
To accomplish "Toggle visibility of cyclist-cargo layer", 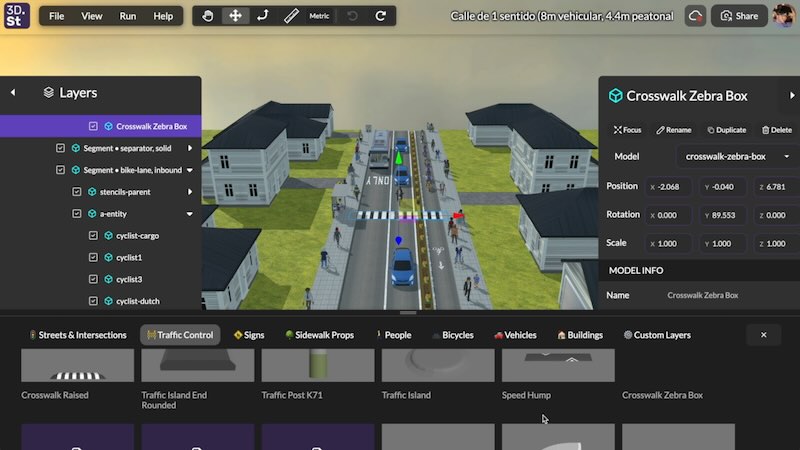I will pyautogui.click(x=93, y=236).
